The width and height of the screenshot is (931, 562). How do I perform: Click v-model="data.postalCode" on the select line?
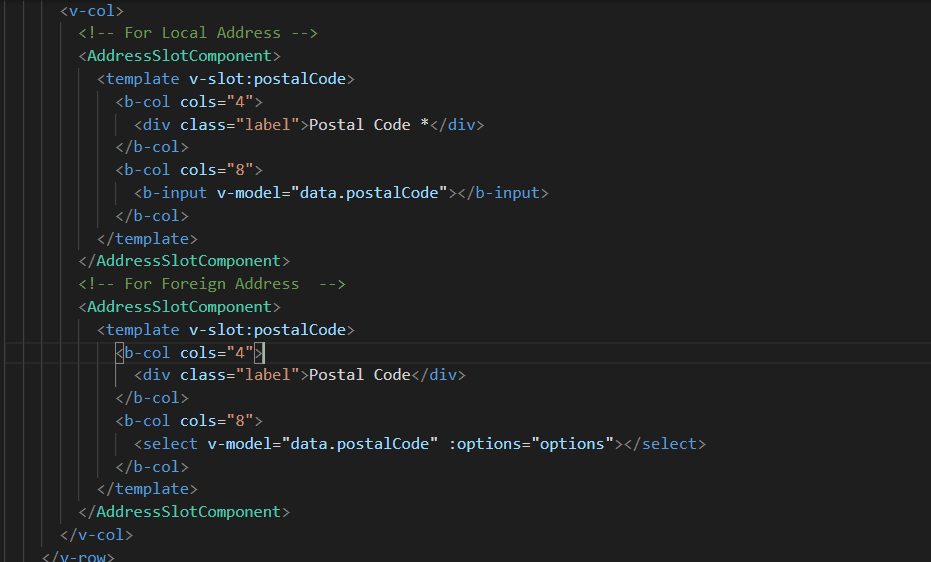coord(322,444)
